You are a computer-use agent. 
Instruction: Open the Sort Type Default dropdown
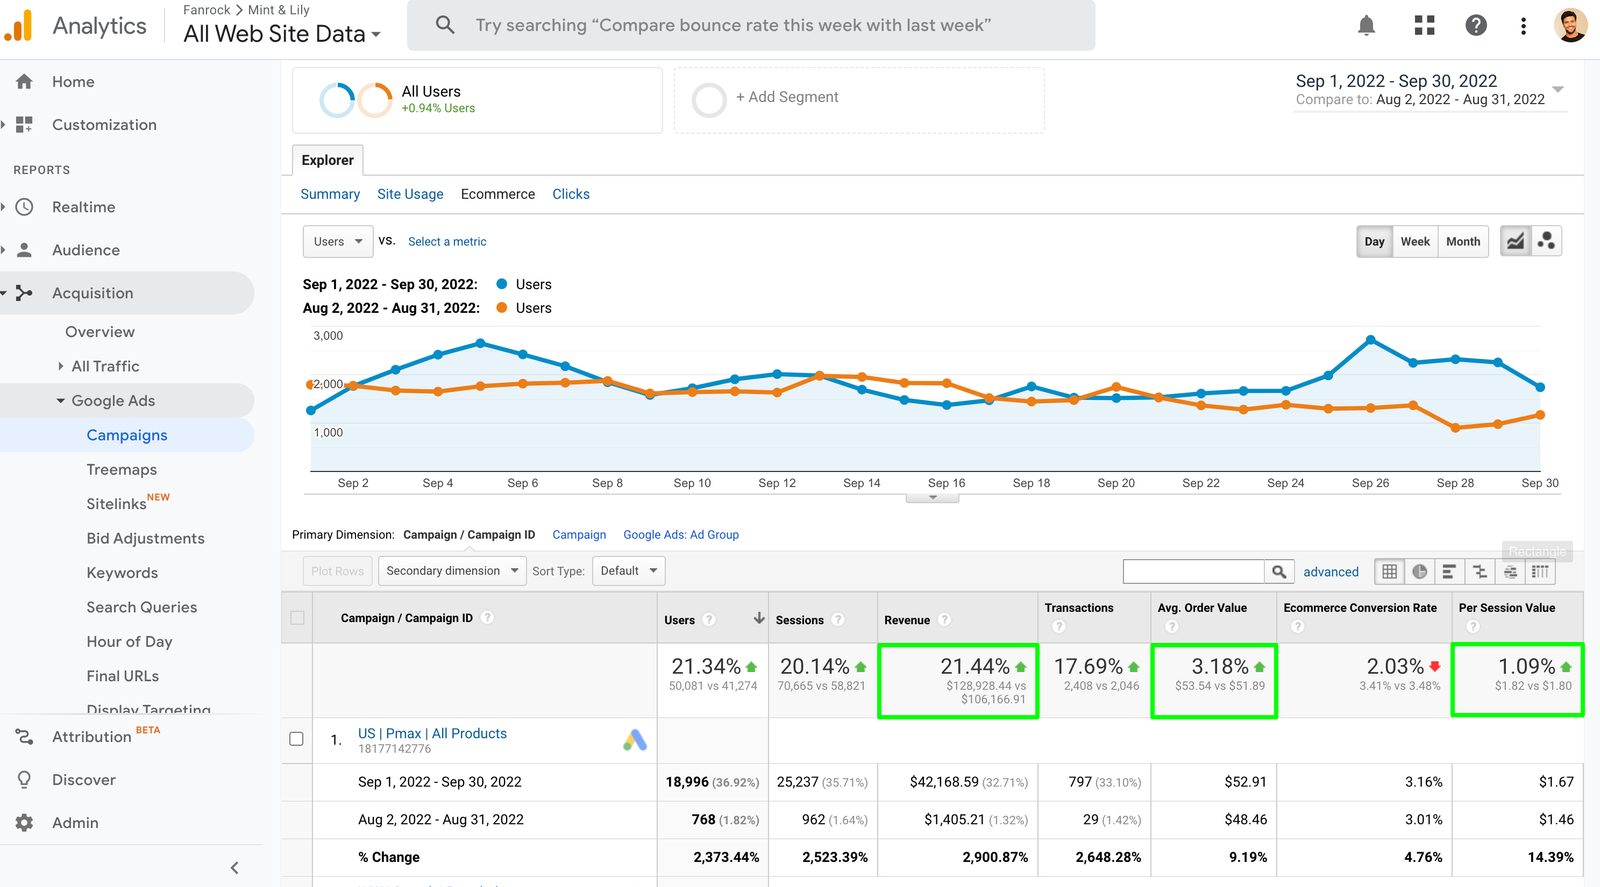(x=628, y=571)
